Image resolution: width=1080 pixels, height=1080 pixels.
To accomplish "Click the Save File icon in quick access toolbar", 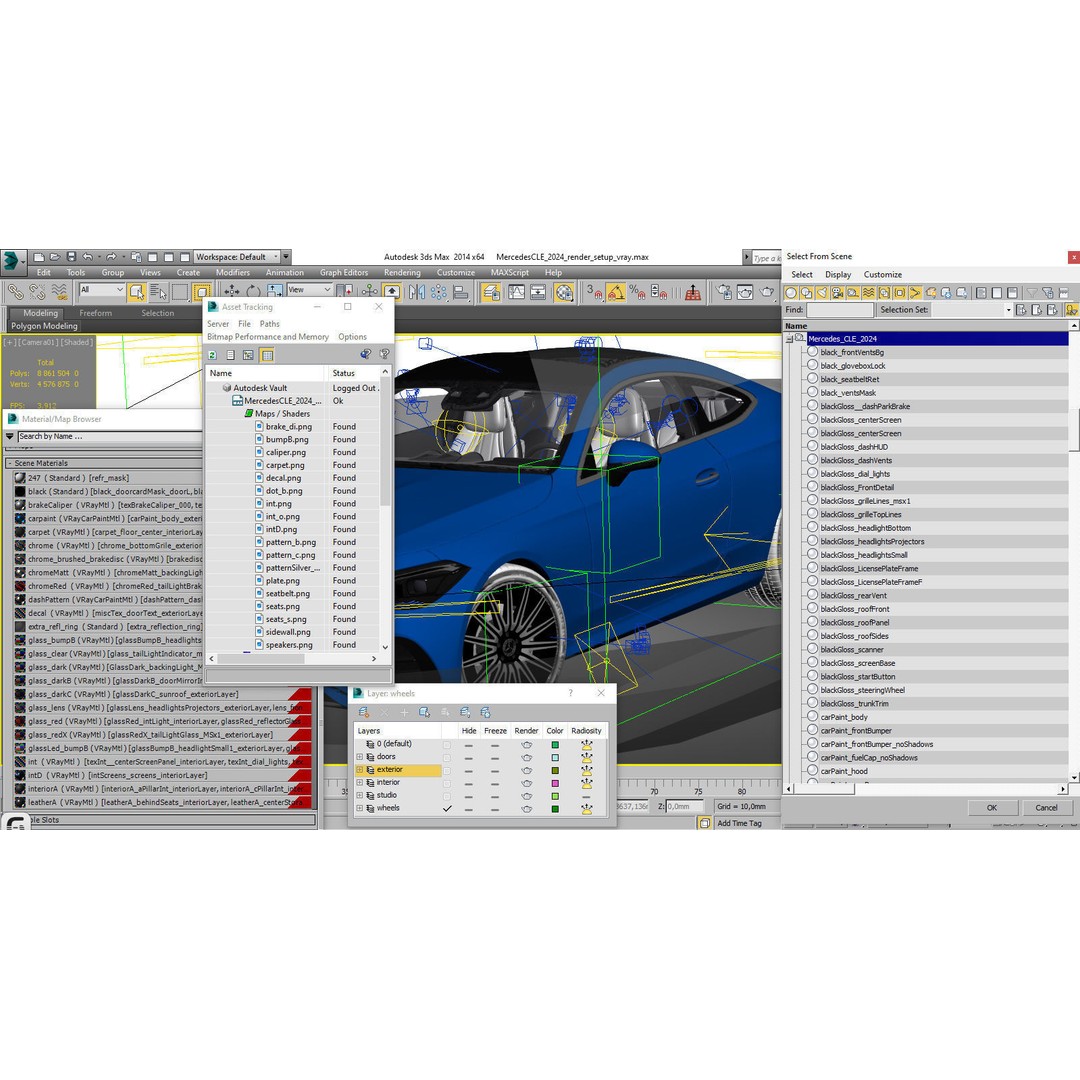I will (72, 257).
